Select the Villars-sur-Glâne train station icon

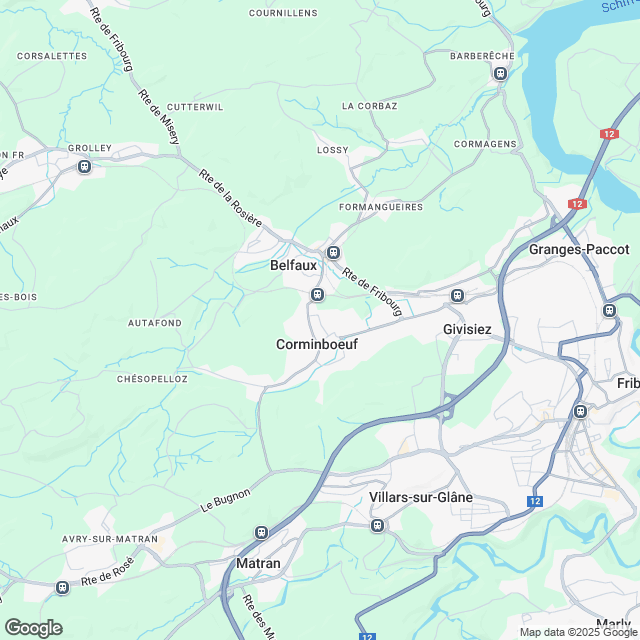click(x=378, y=525)
